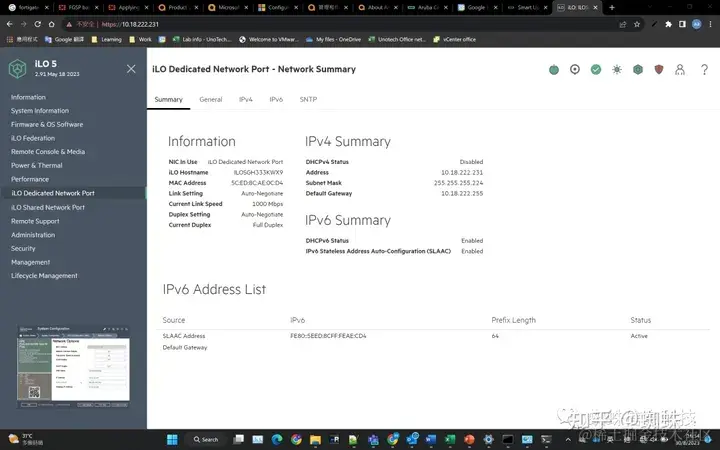Viewport: 720px width, 450px height.
Task: Click the green checkmark health status icon
Action: pos(596,69)
